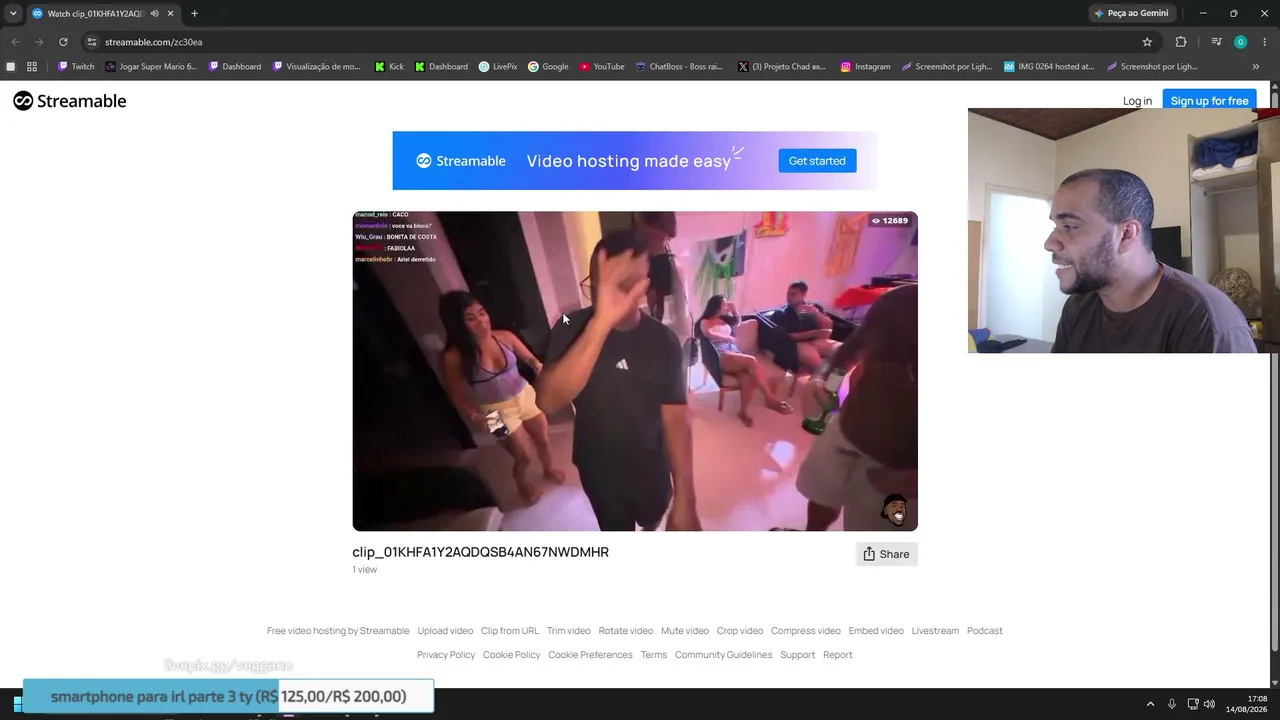The image size is (1280, 720).
Task: Click the Share button below the video
Action: 886,554
